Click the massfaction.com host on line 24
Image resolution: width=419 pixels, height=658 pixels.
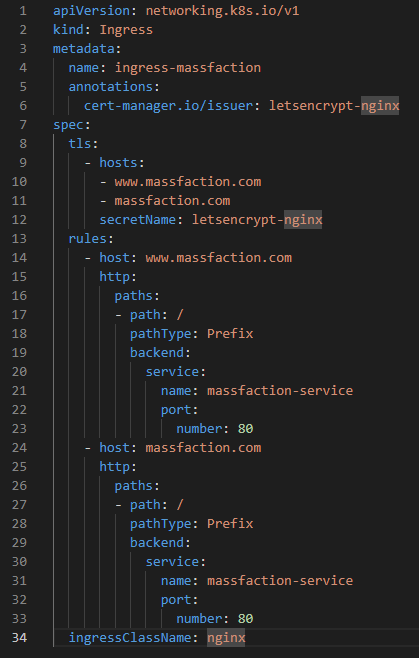[x=203, y=448]
